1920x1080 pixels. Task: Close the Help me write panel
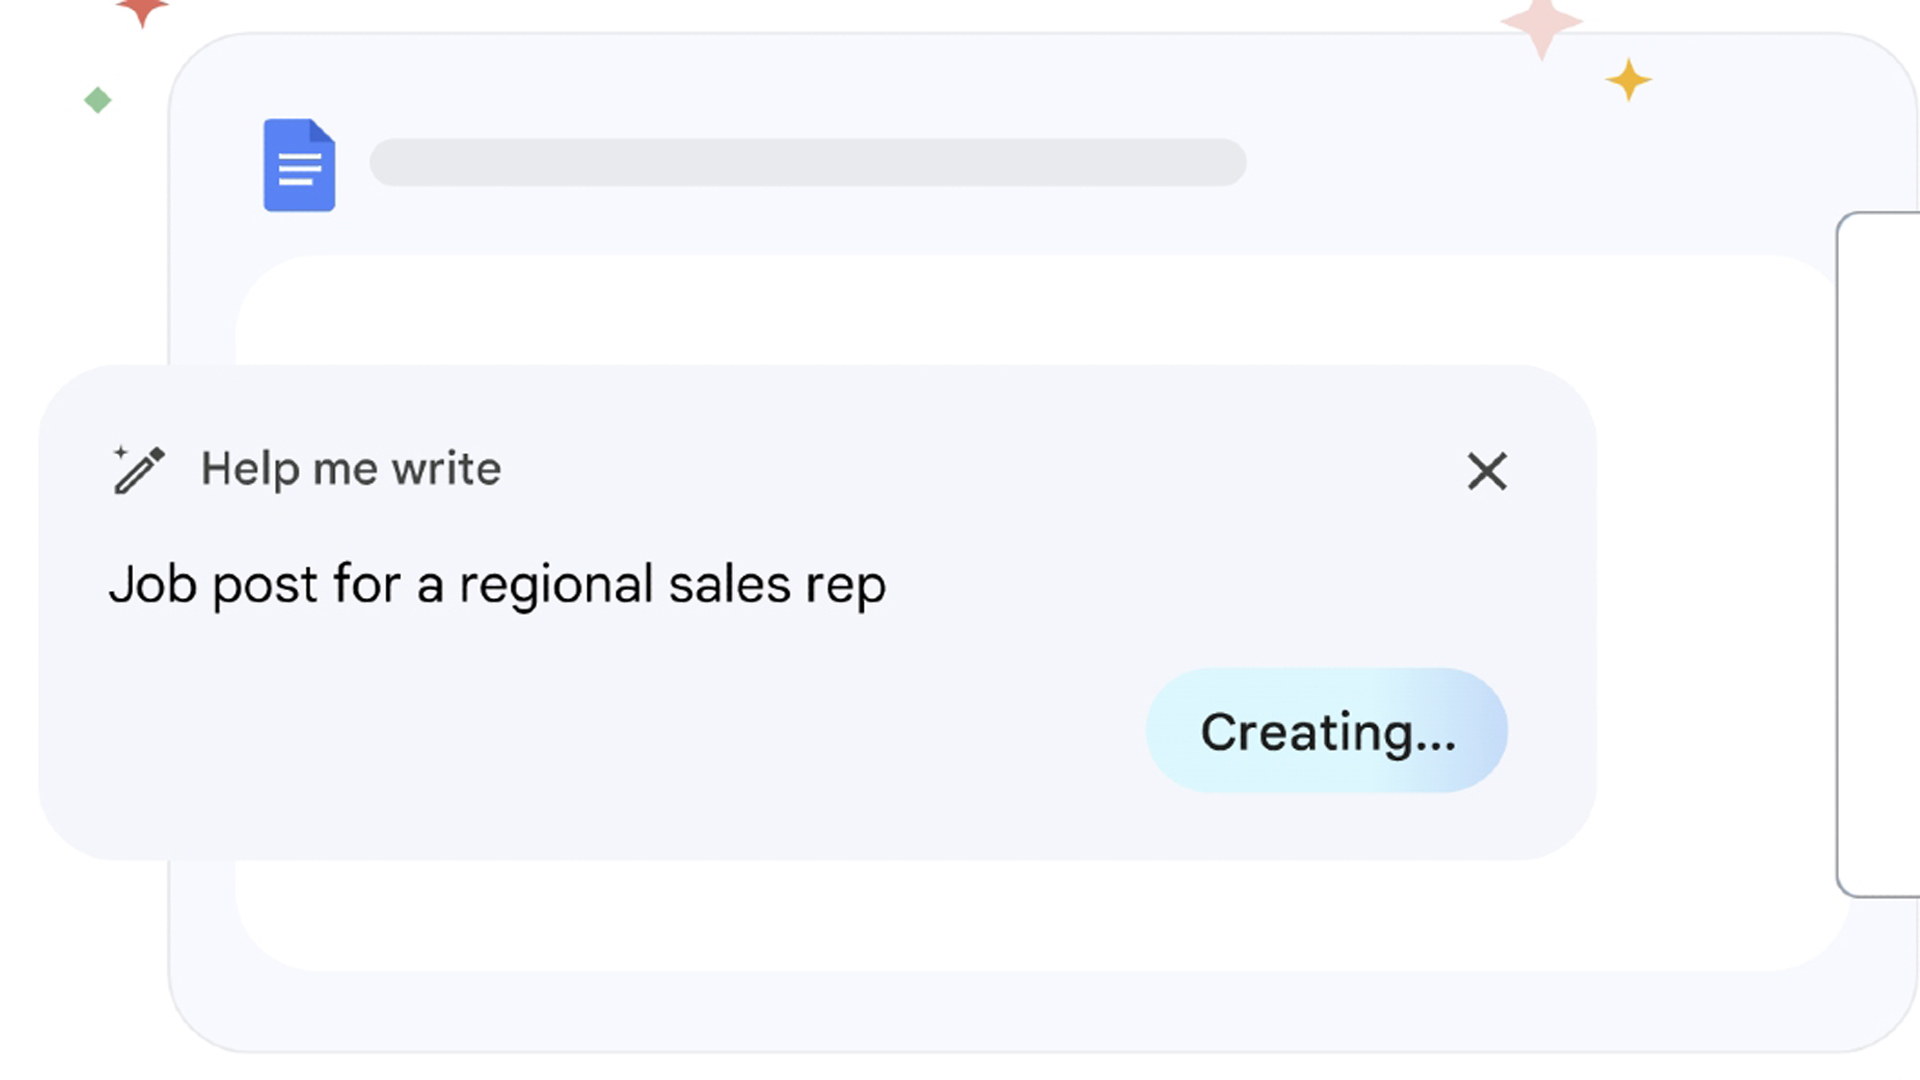click(x=1487, y=471)
